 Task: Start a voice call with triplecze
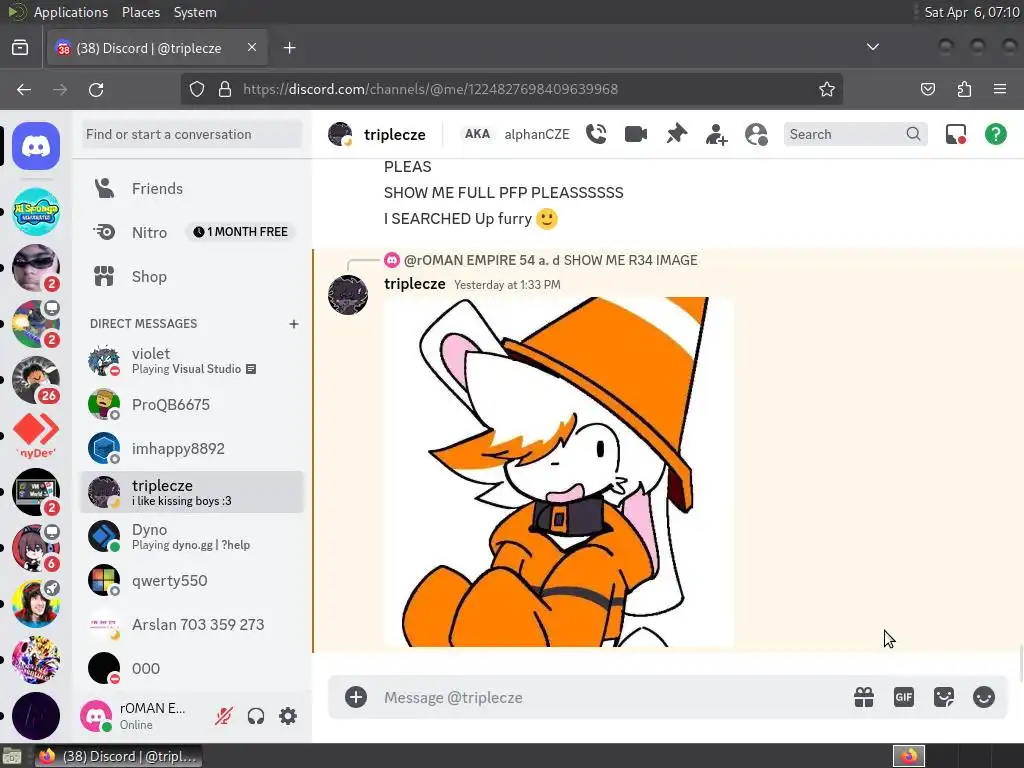pos(596,134)
